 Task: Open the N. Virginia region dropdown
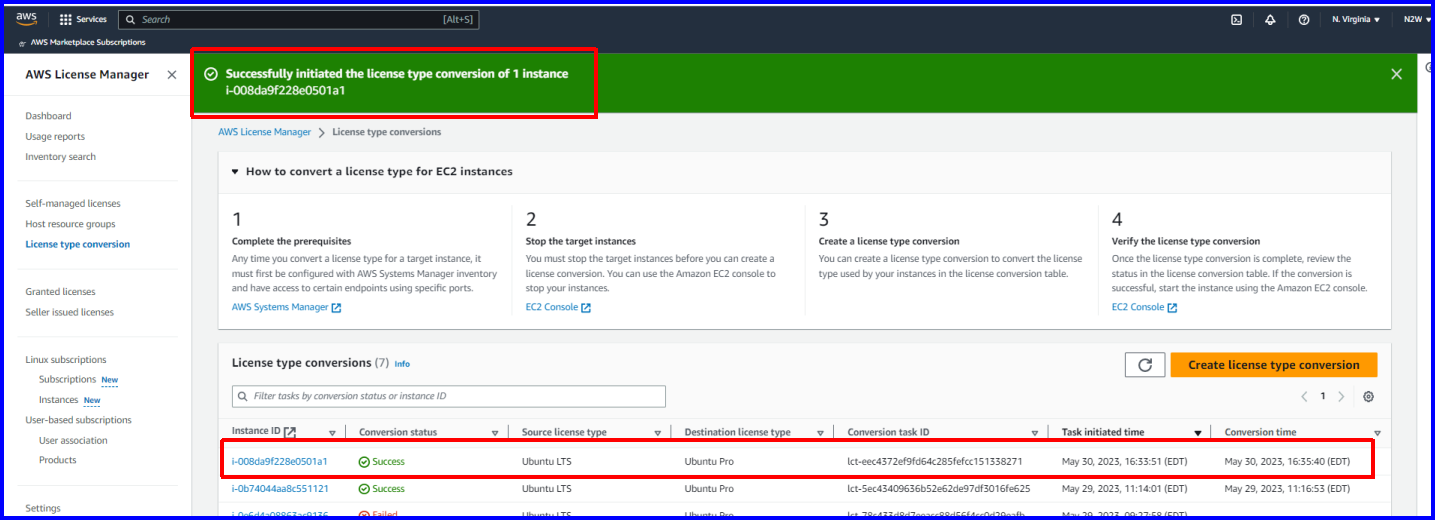click(x=1356, y=19)
